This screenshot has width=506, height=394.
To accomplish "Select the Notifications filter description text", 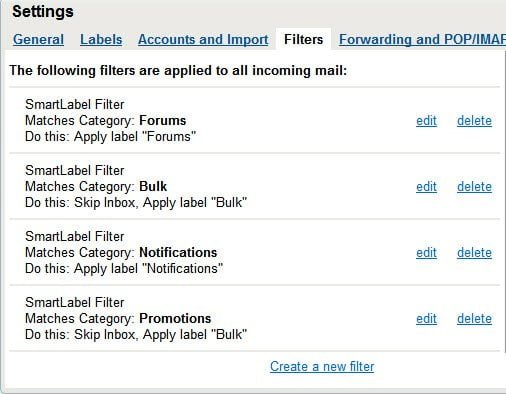I will pos(124,252).
